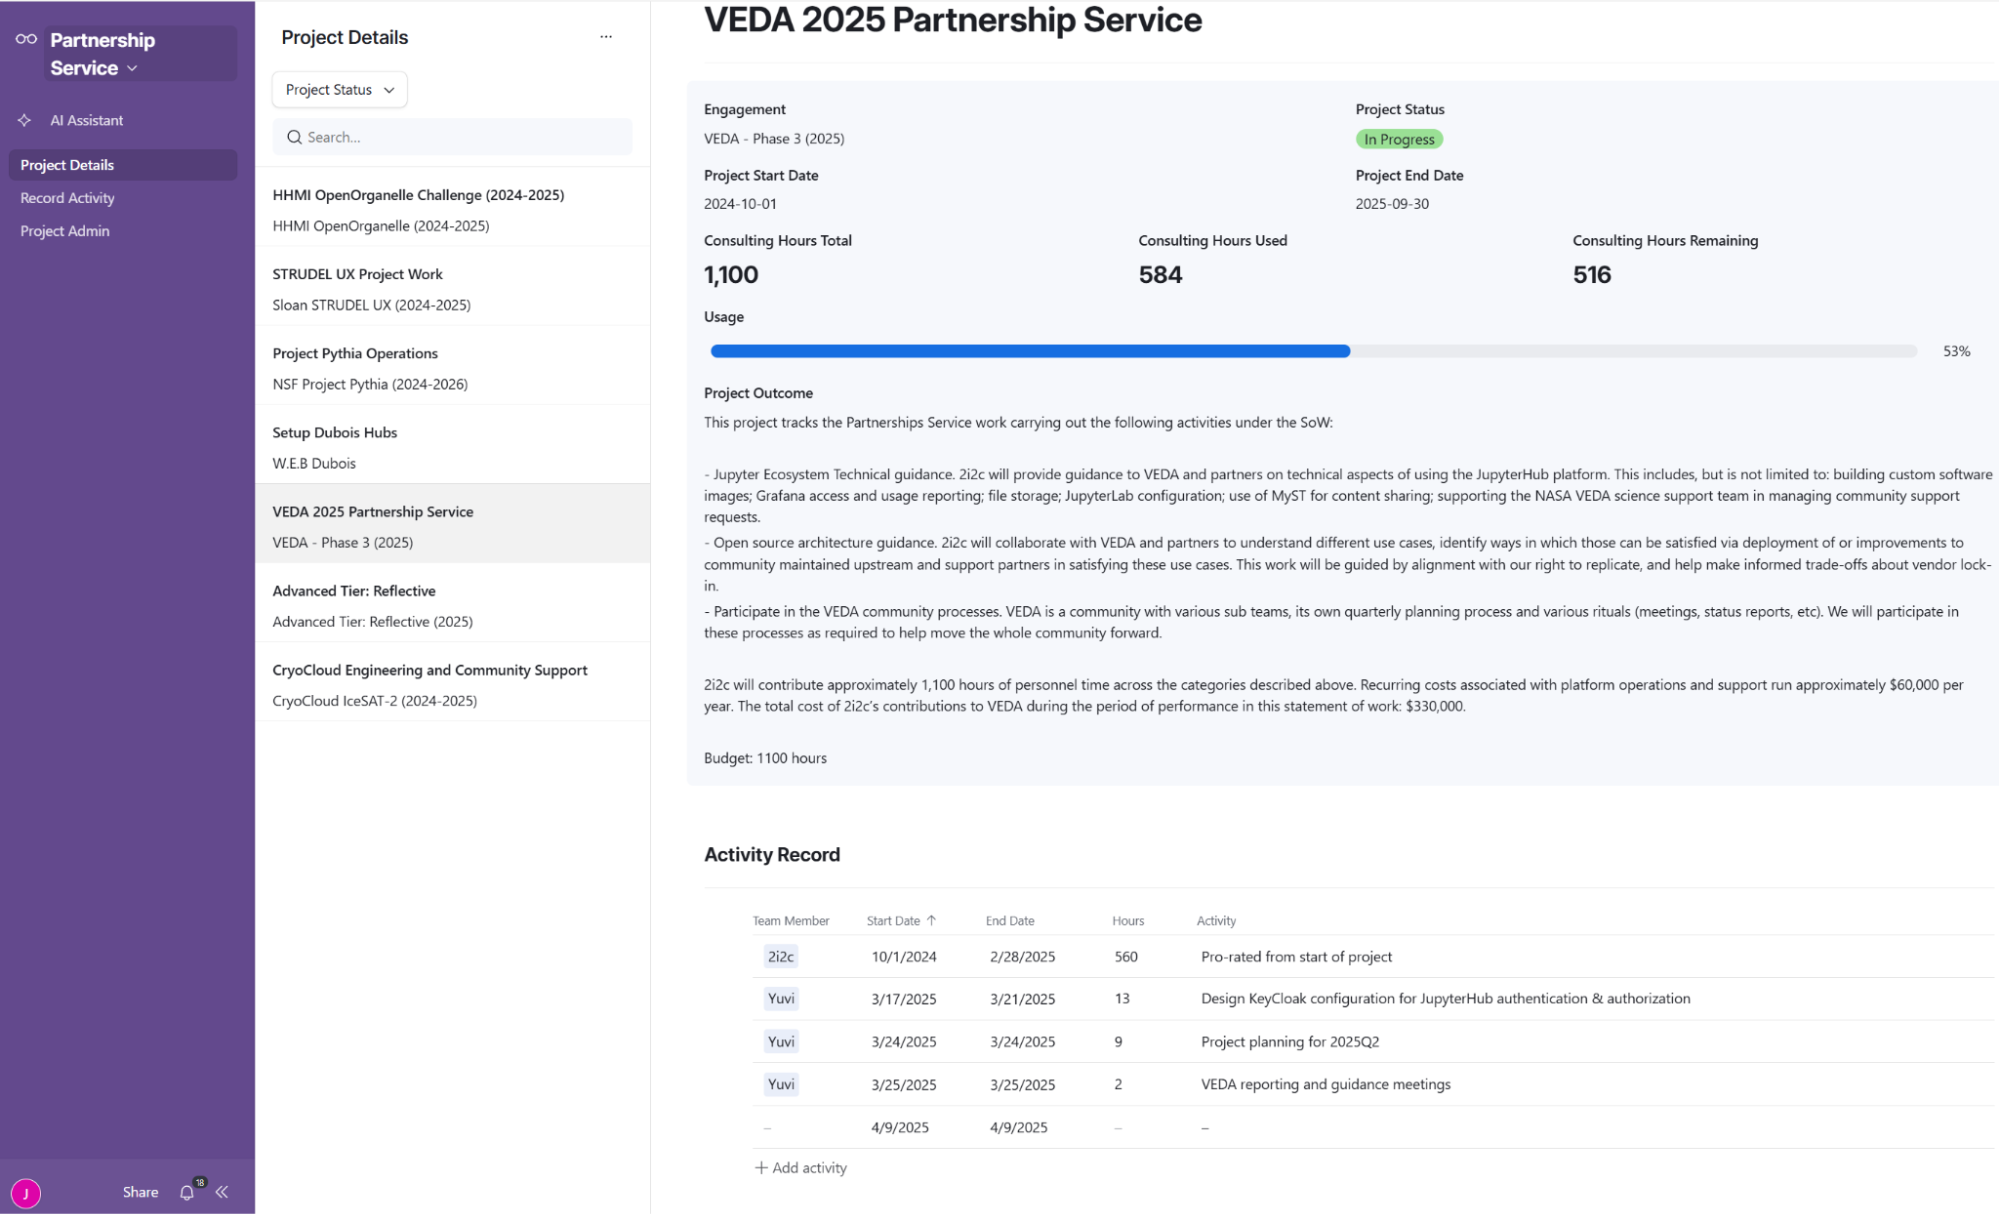The image size is (1999, 1215).
Task: Click the notifications bell icon
Action: 187,1192
